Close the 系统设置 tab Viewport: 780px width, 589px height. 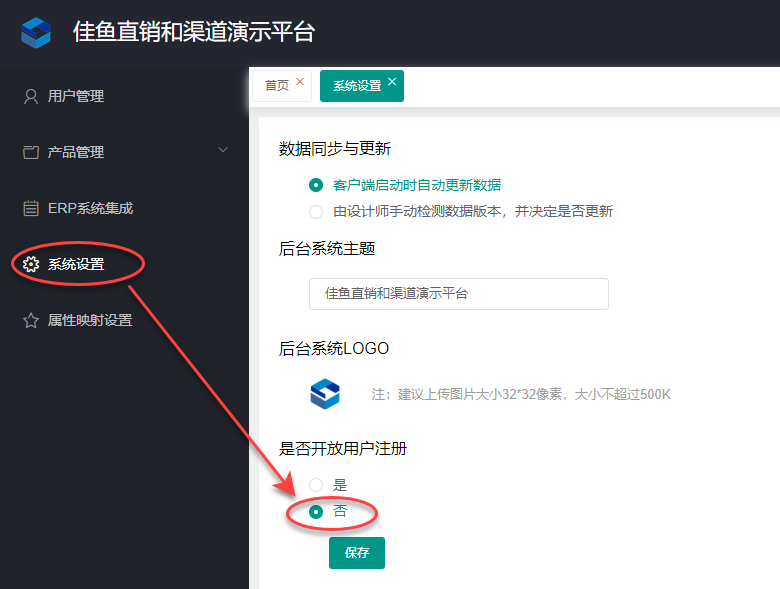click(392, 82)
